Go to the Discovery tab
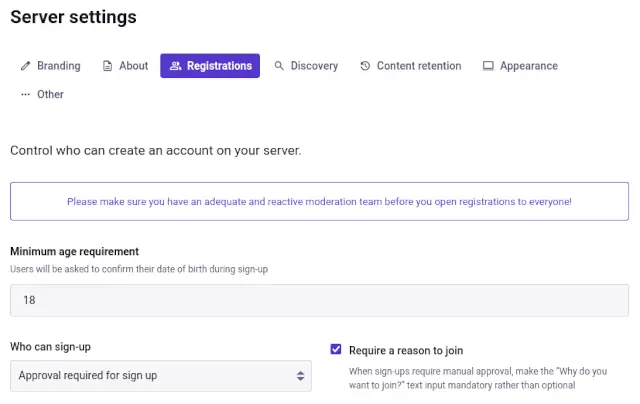Viewport: 640px width, 404px height. [x=306, y=66]
